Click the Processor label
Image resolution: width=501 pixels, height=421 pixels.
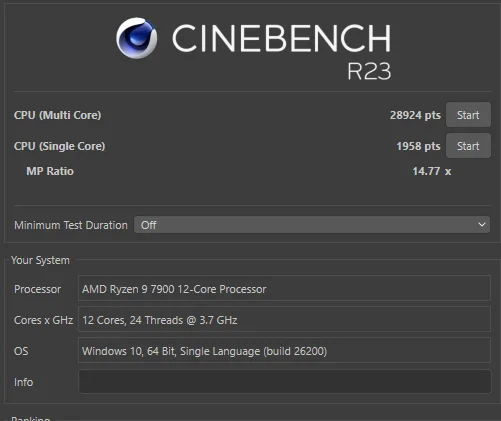point(37,289)
